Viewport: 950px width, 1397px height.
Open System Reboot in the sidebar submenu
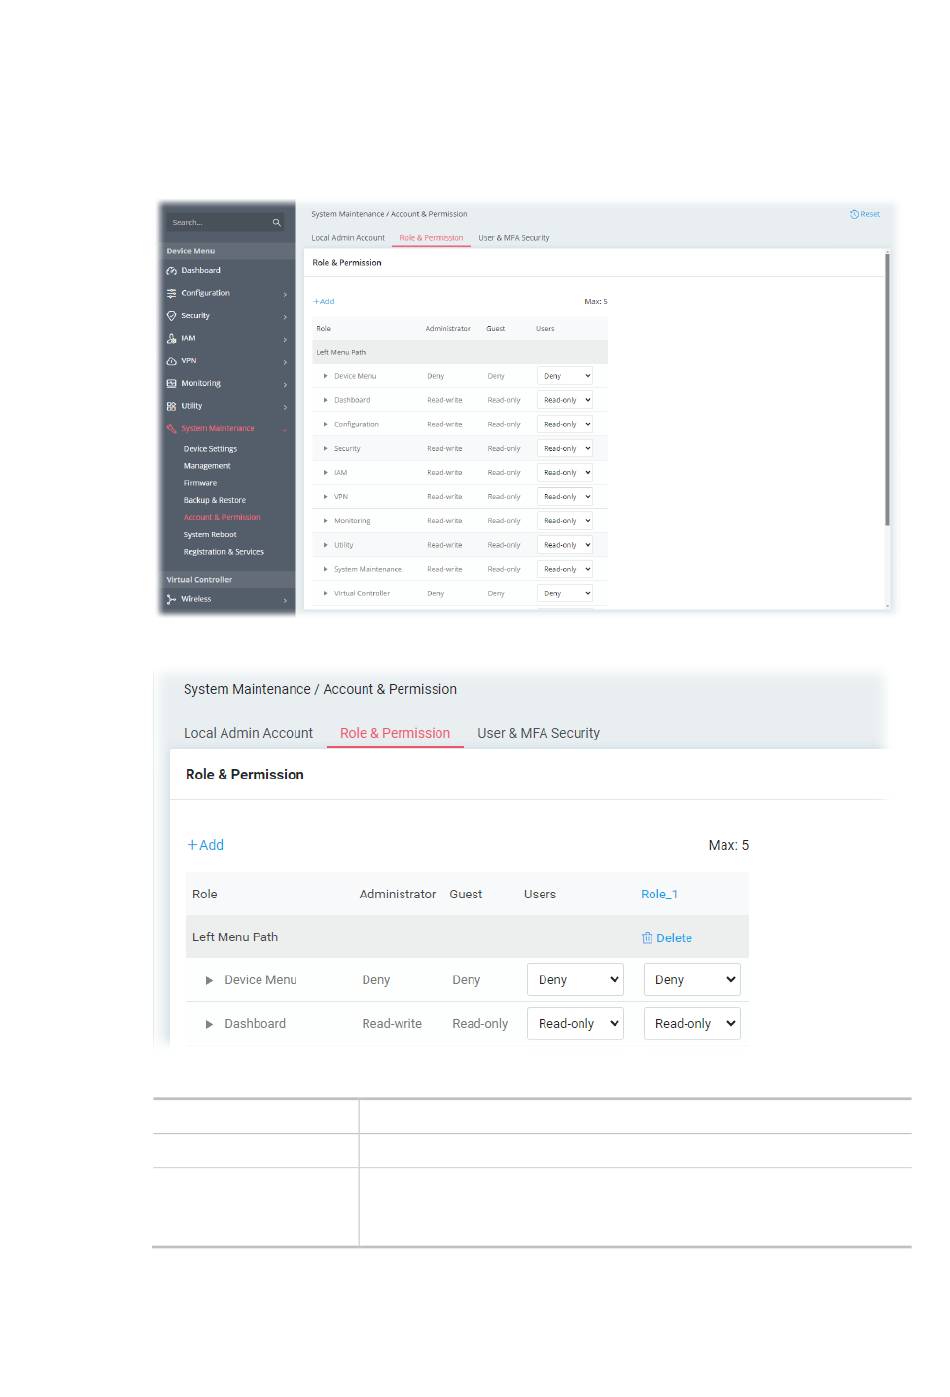click(x=210, y=535)
